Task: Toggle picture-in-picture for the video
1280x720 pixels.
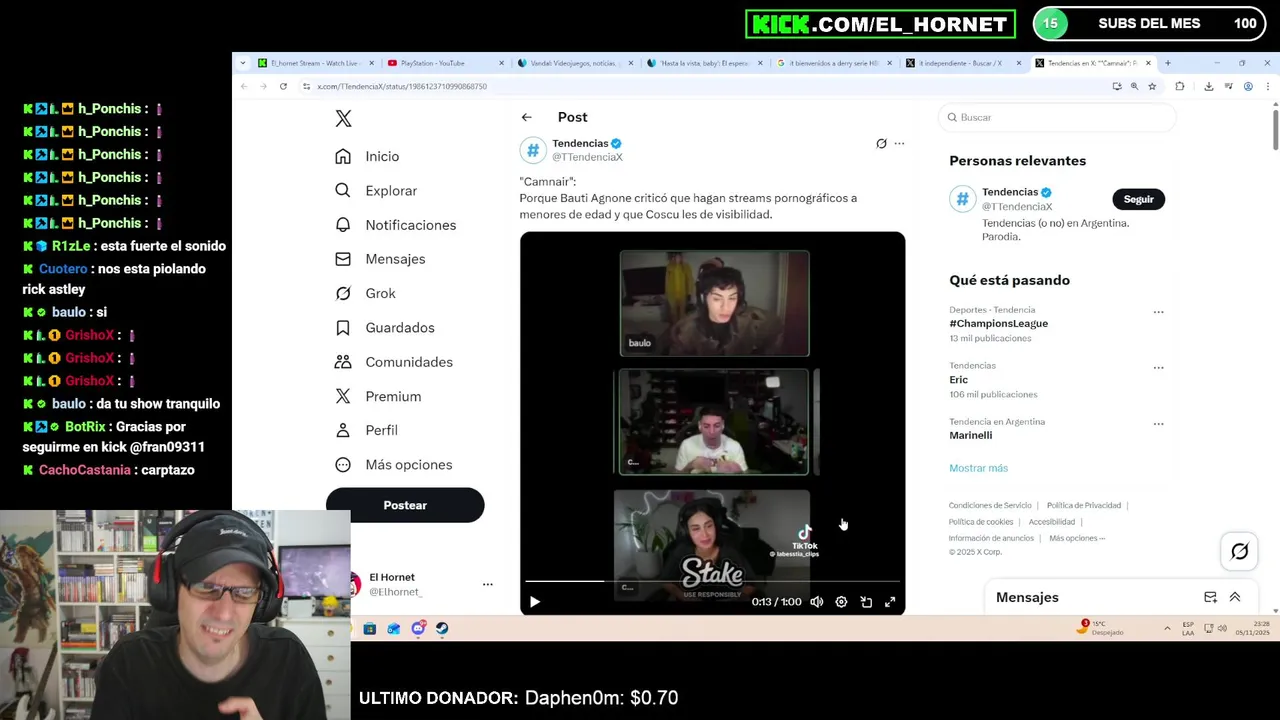Action: pos(866,602)
